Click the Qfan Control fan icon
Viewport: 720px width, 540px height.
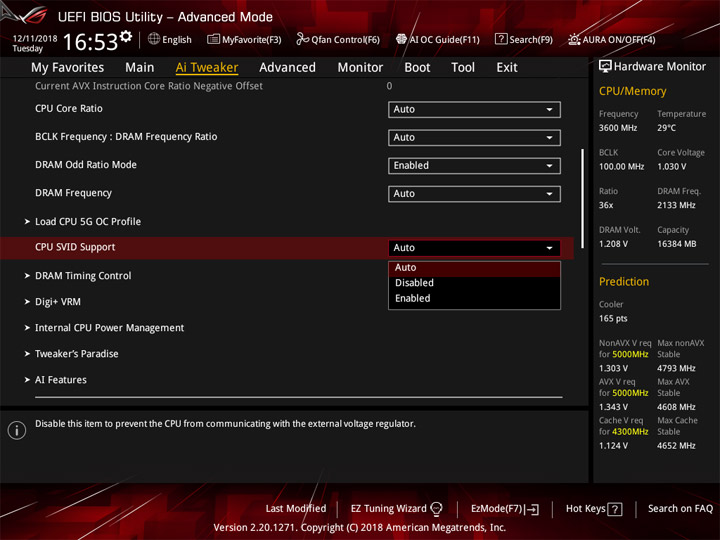tap(302, 39)
